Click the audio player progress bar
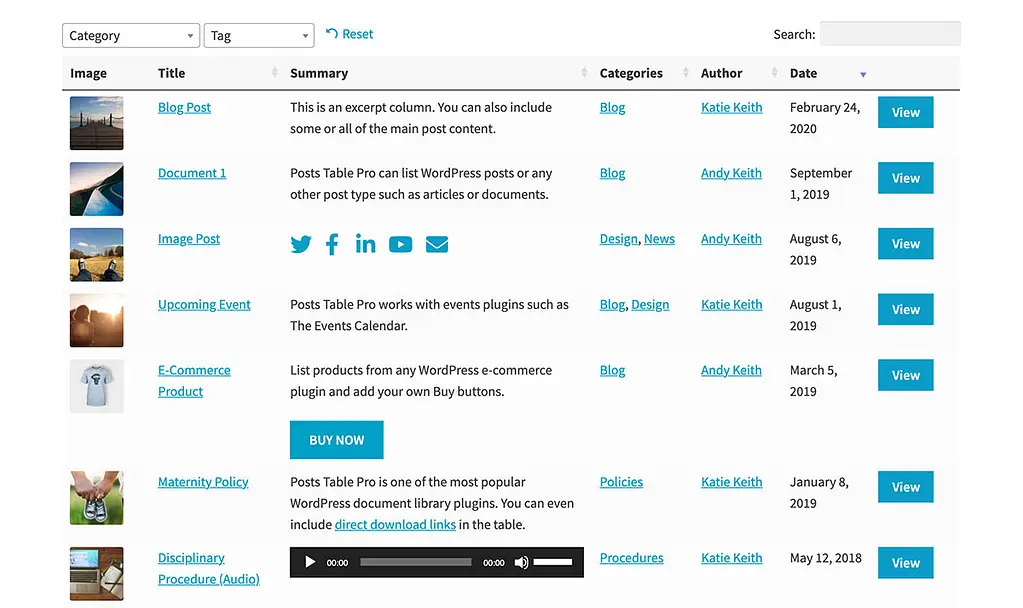1023x608 pixels. pyautogui.click(x=416, y=562)
